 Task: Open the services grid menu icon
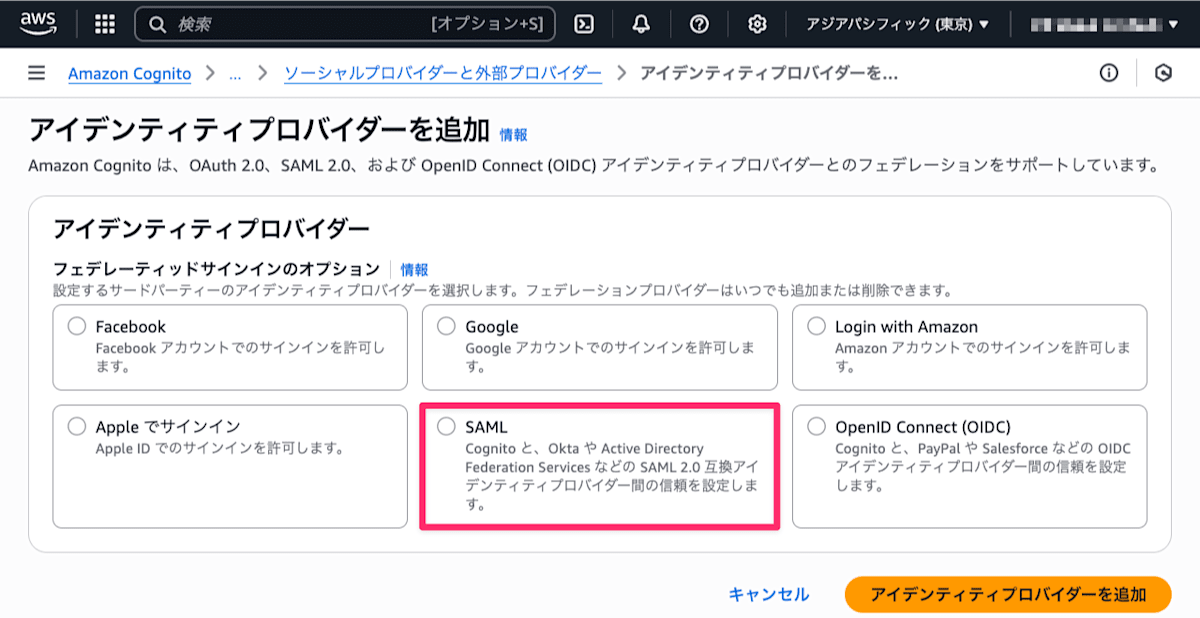[105, 24]
